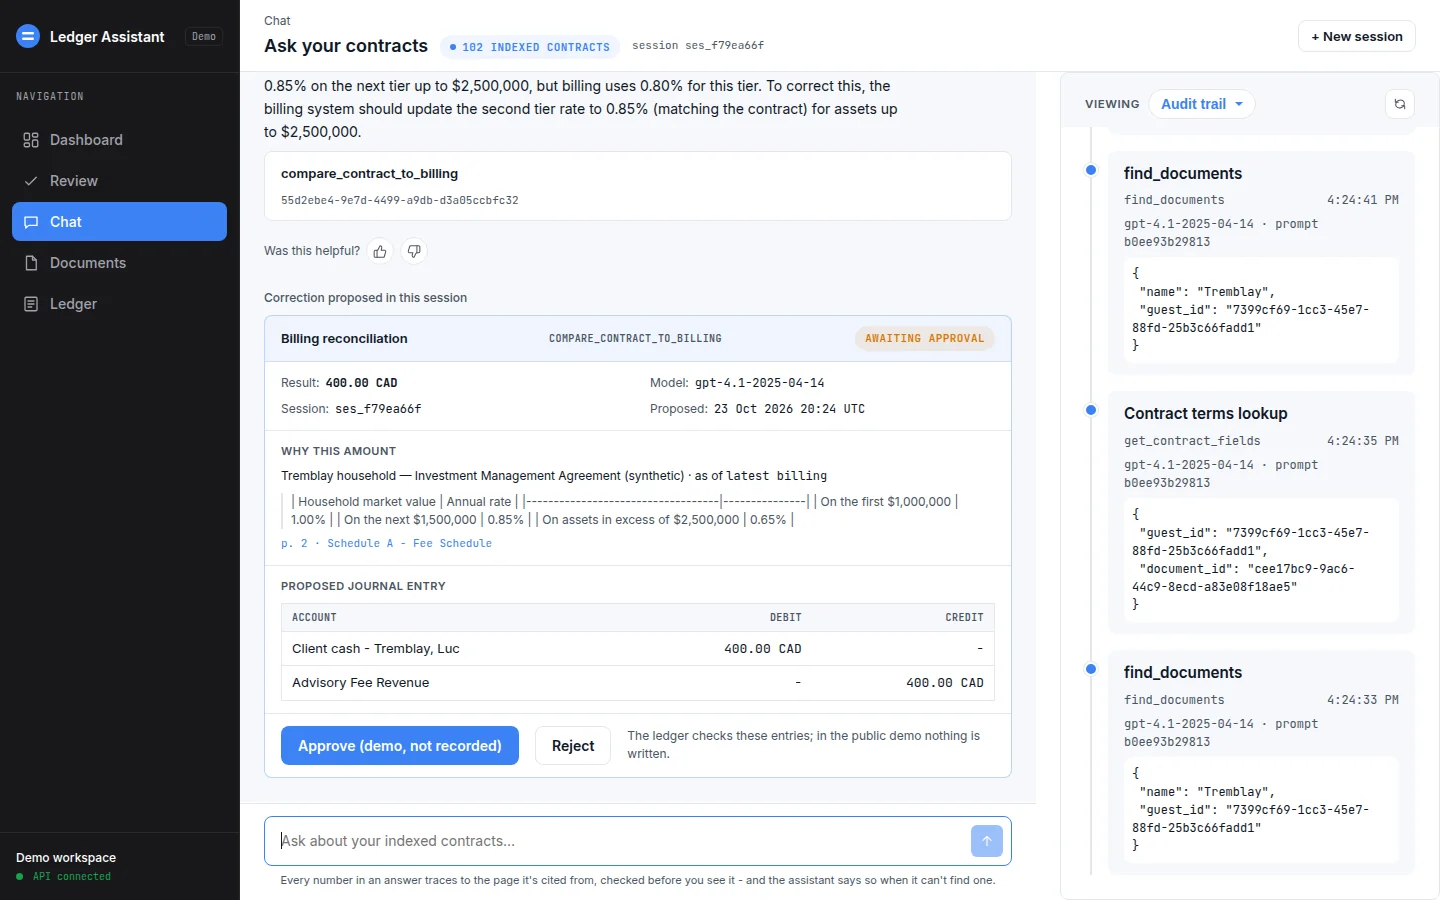Click the Ledger Assistant logo icon

click(28, 36)
